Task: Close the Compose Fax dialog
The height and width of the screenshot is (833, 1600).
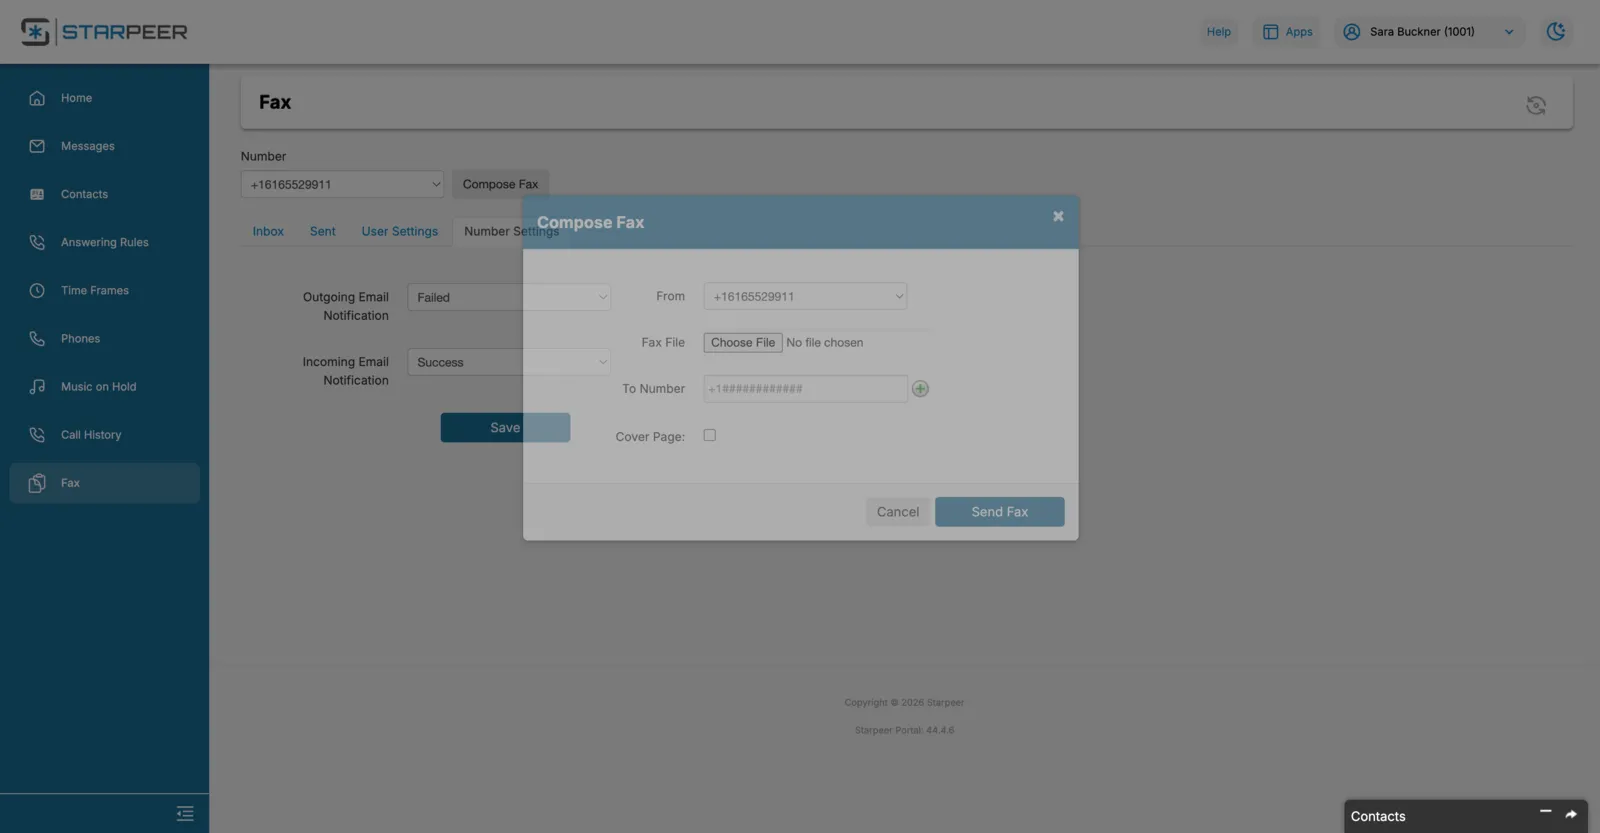Action: click(1058, 216)
